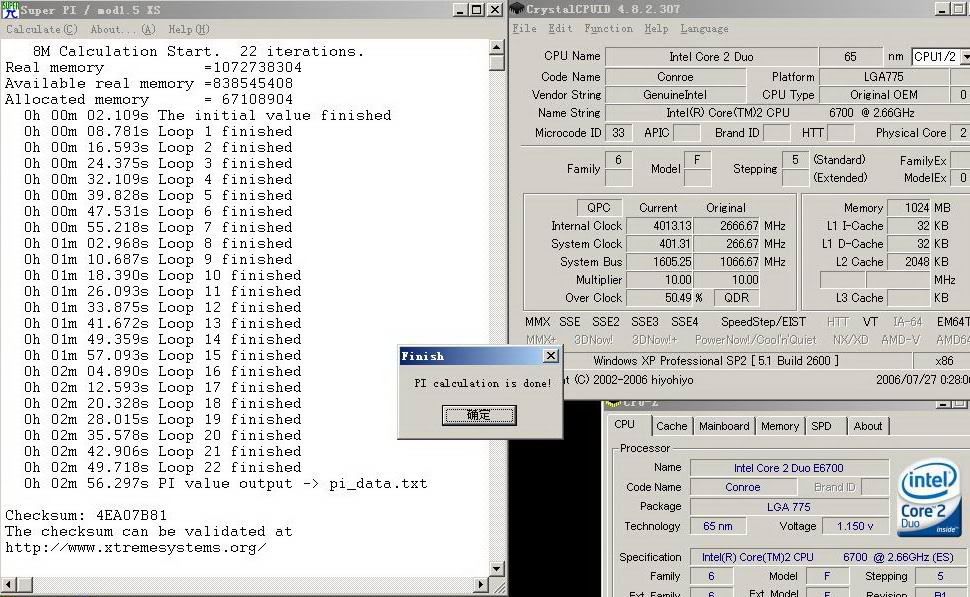The image size is (970, 597).
Task: Select the Cache tab in CPU-Z
Action: (x=671, y=426)
